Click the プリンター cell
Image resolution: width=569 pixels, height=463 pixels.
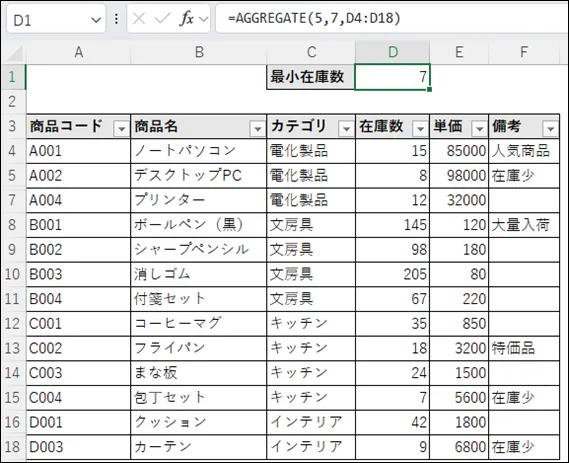198,200
